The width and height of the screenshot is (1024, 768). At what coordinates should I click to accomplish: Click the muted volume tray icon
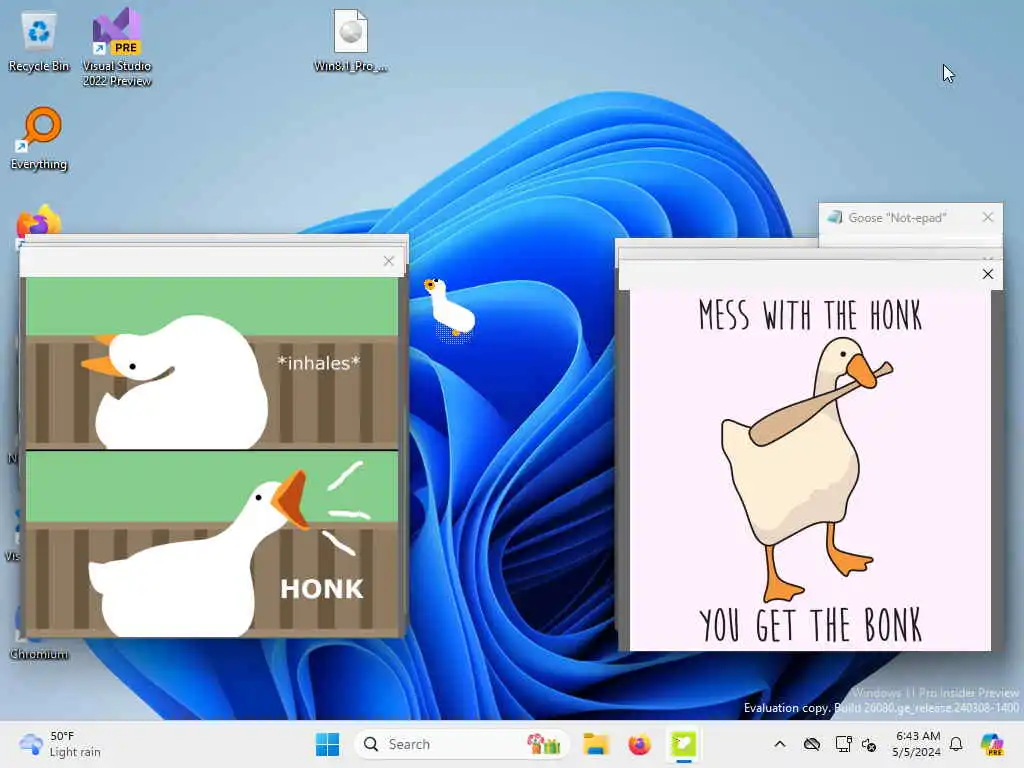pyautogui.click(x=869, y=744)
